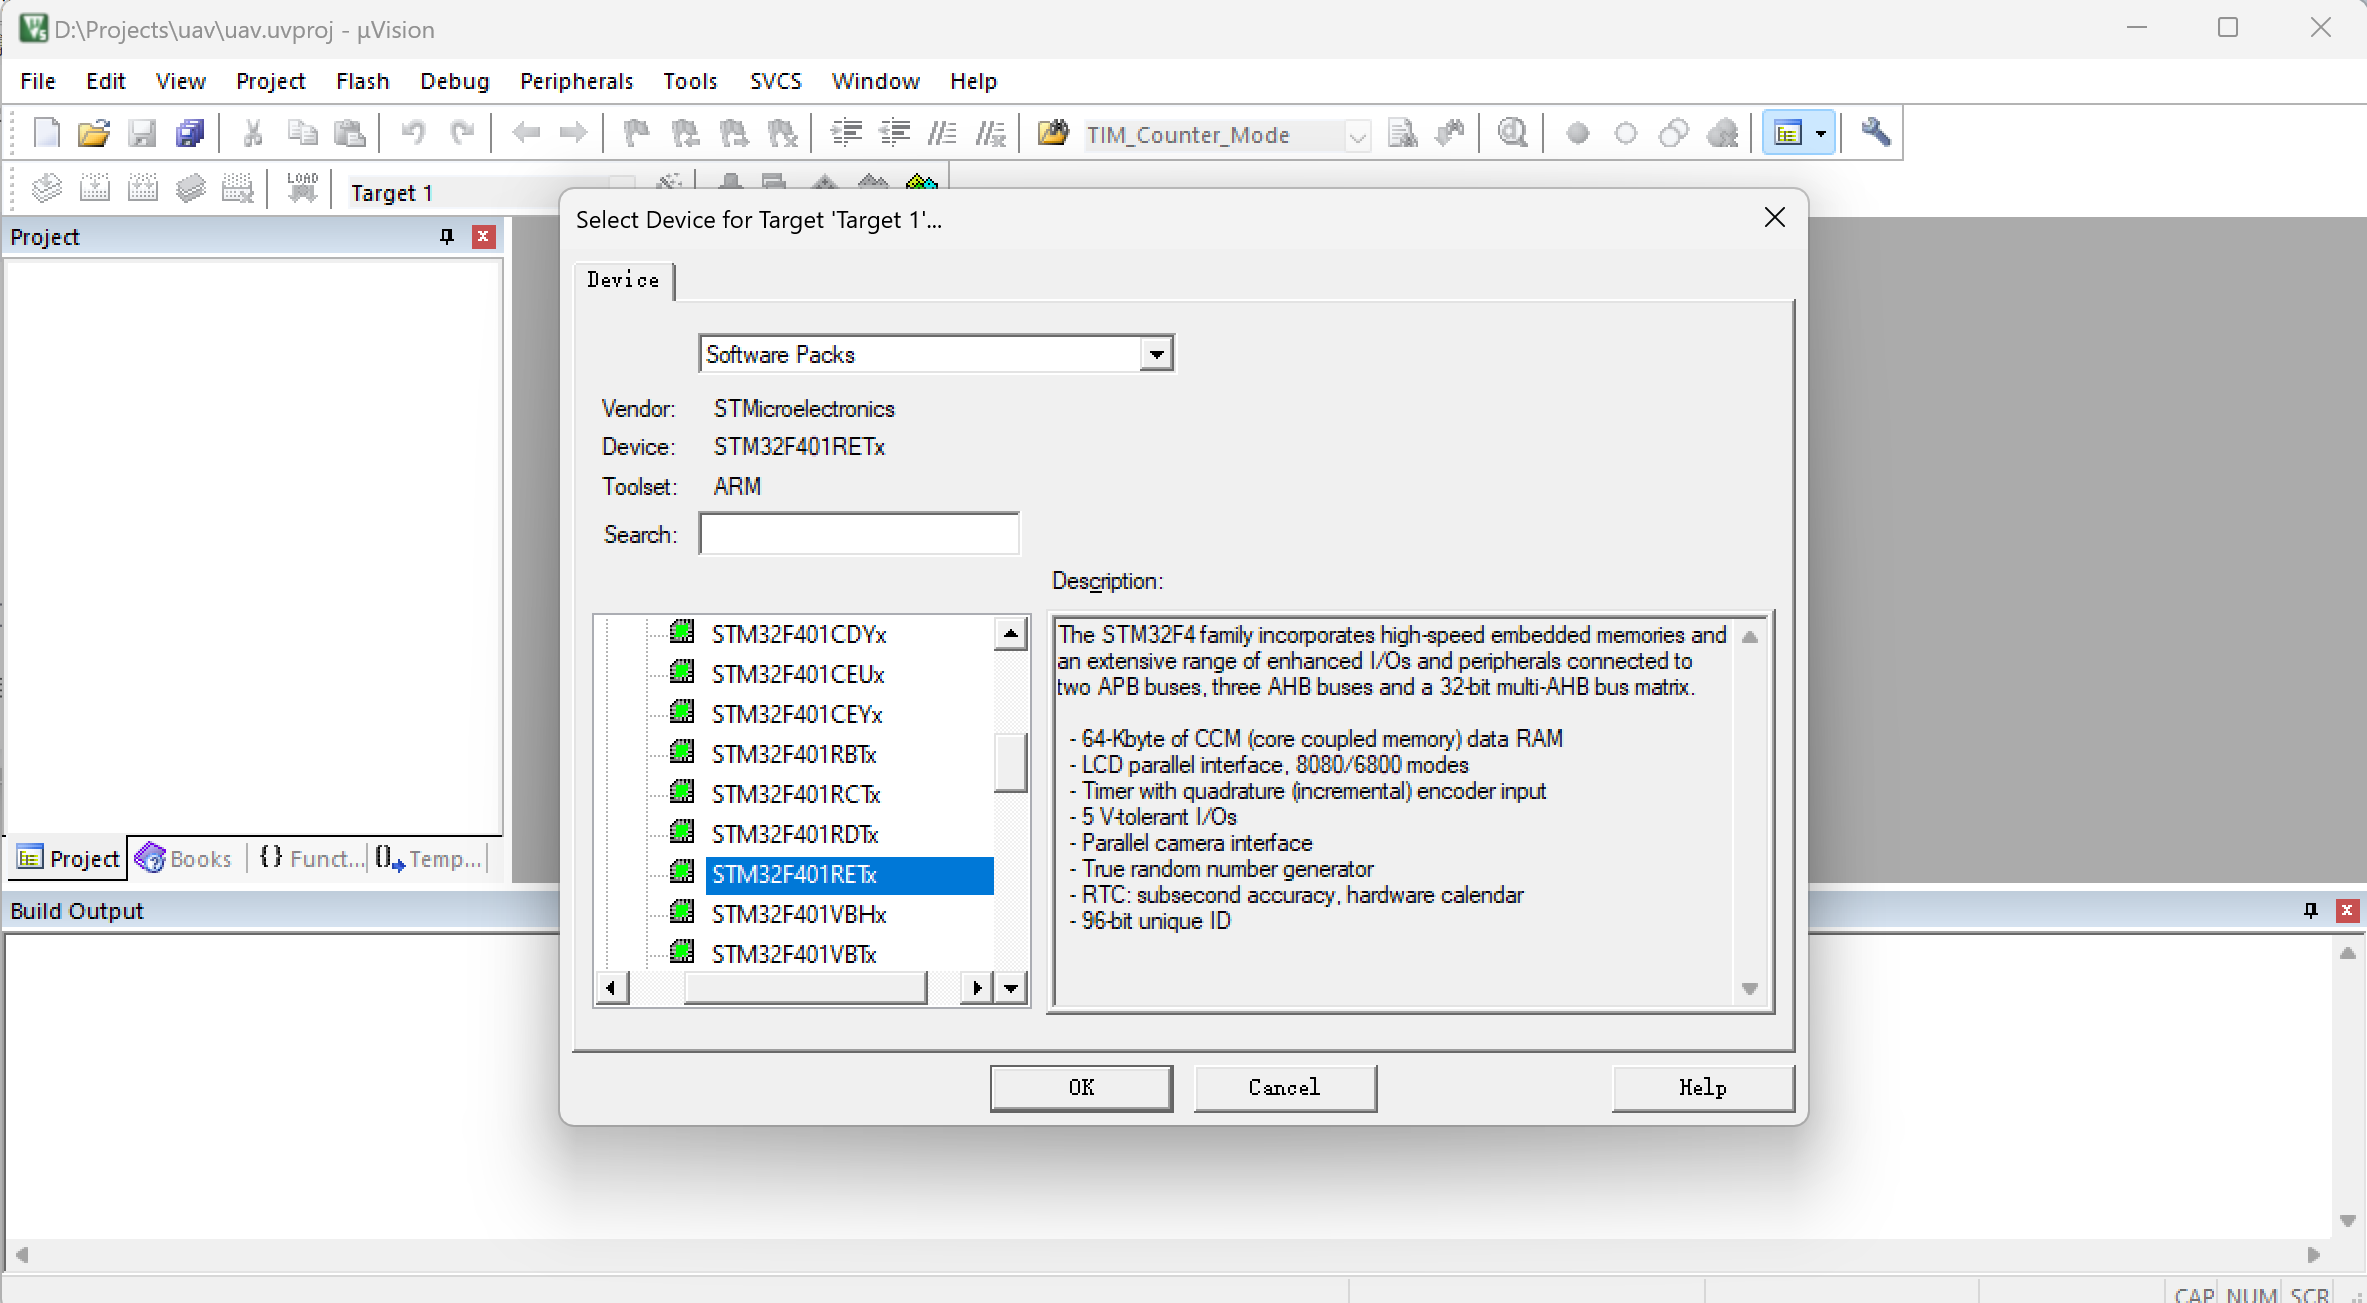Viewport: 2367px width, 1303px height.
Task: Select STM32F401VBHx in device list
Action: 799,914
